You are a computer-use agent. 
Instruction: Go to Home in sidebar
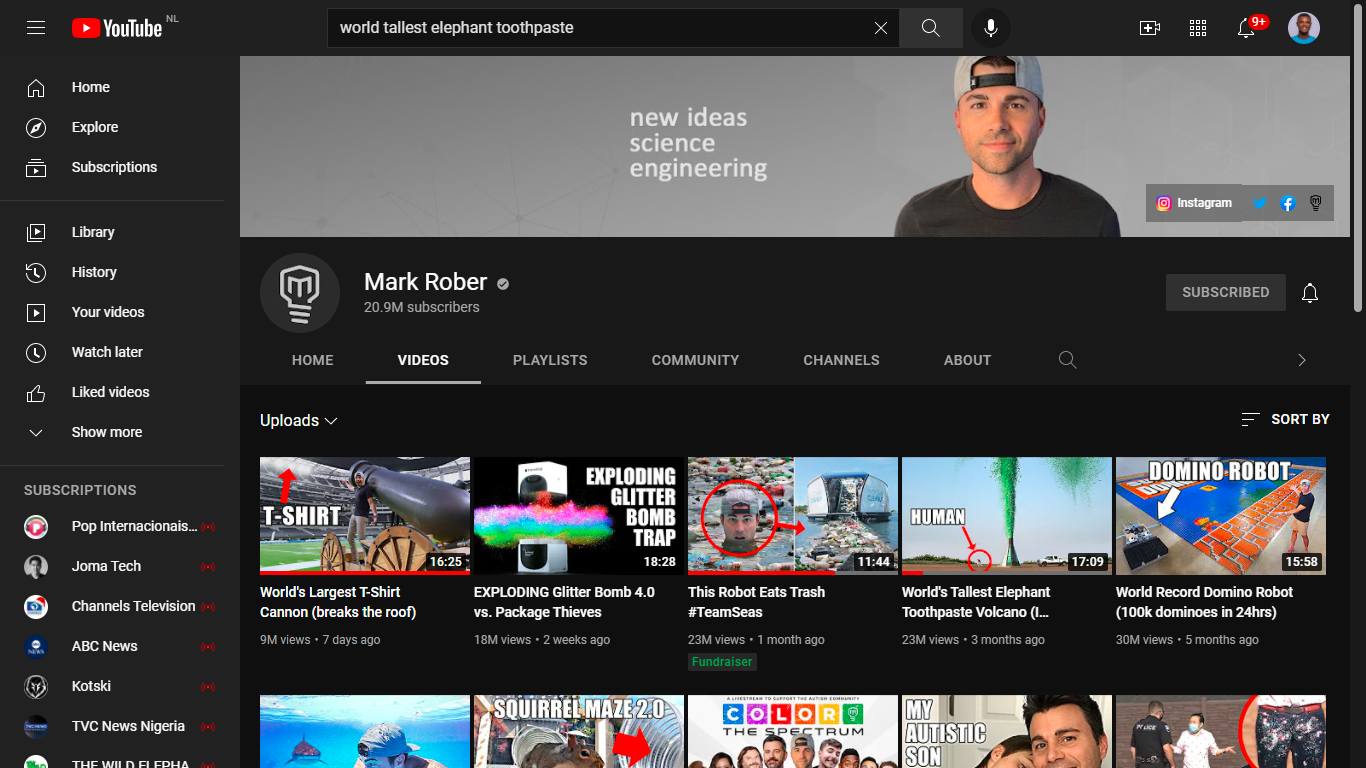point(112,87)
